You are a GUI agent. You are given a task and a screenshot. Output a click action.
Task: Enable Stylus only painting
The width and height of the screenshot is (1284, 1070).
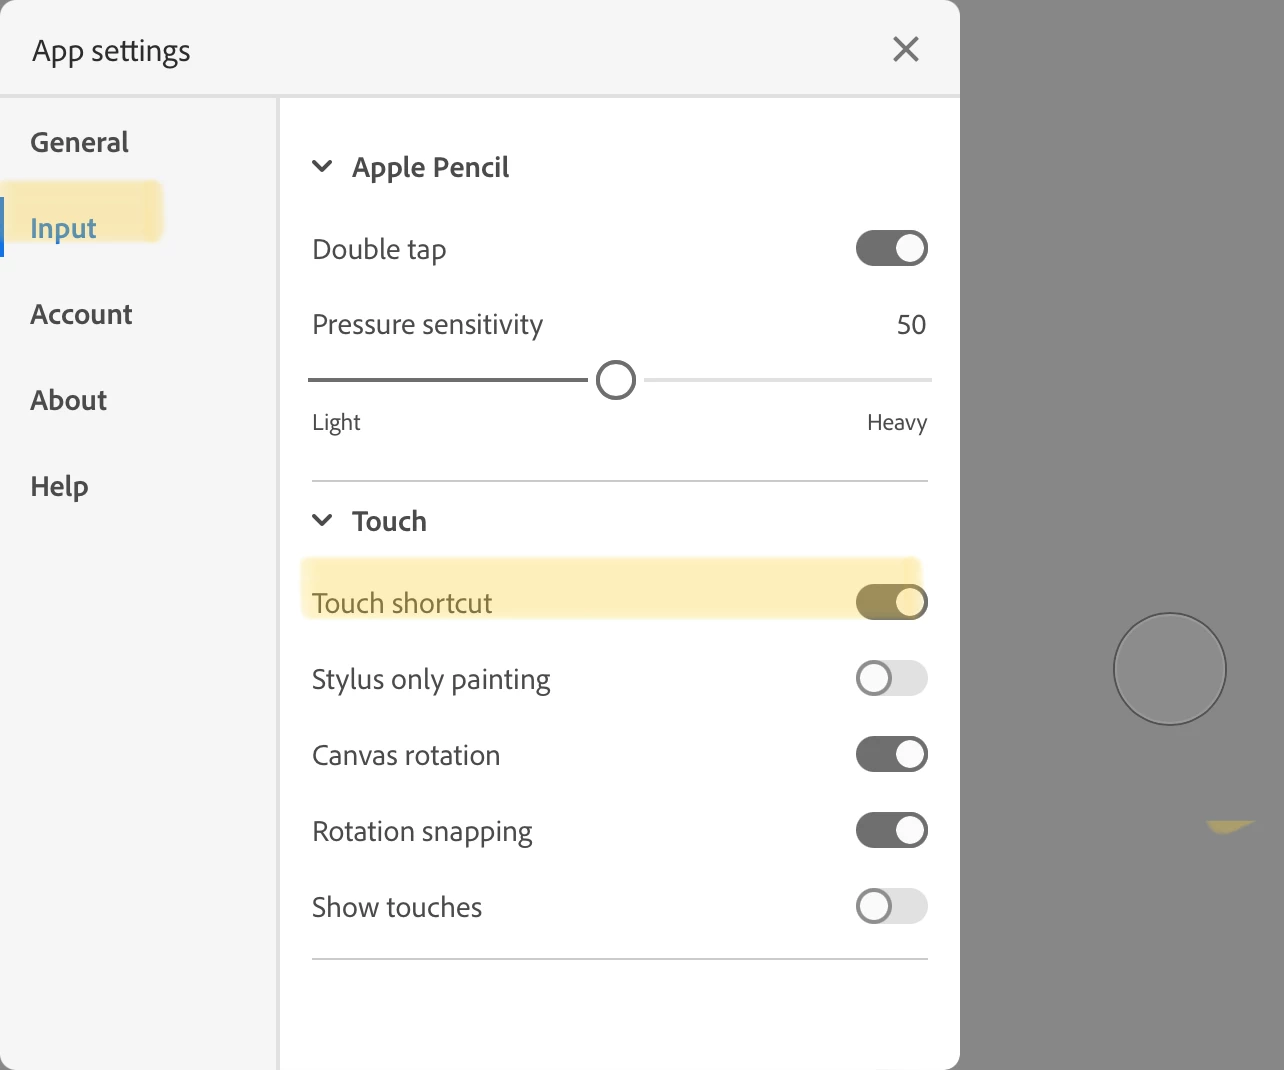click(x=892, y=678)
